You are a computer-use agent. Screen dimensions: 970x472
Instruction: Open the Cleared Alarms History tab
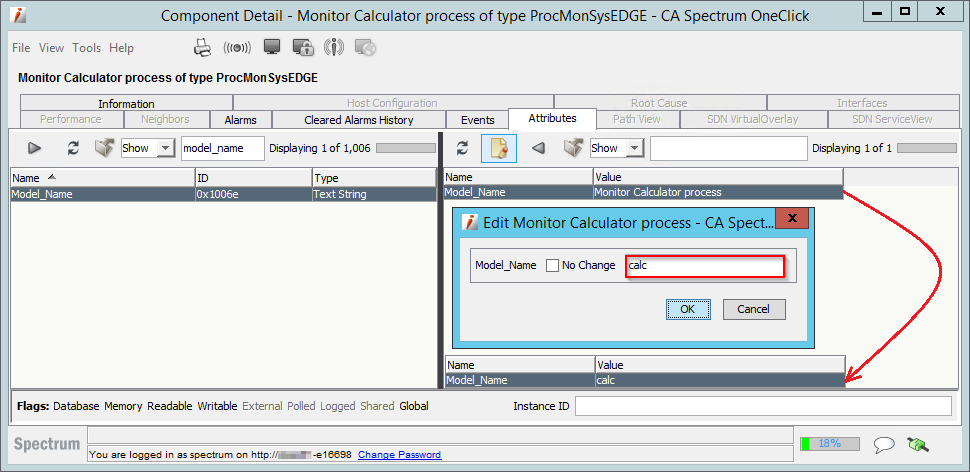point(359,119)
